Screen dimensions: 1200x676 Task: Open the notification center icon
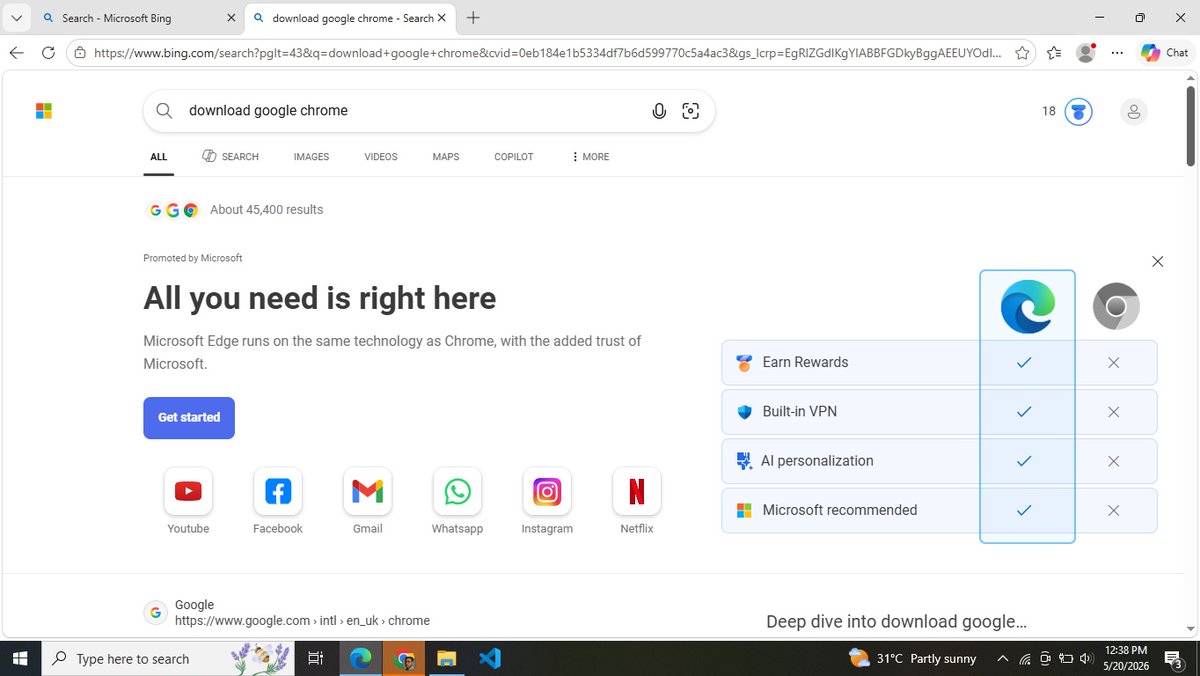tap(1174, 659)
